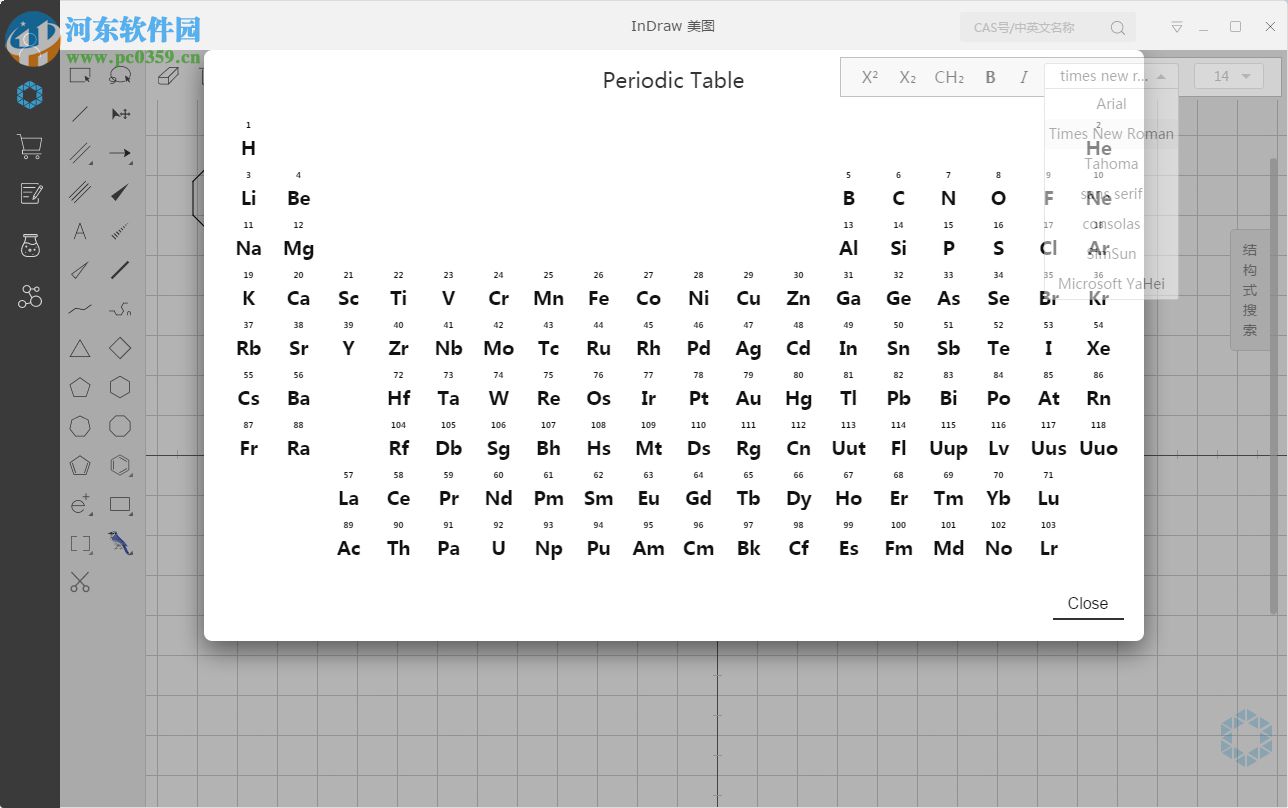The width and height of the screenshot is (1288, 808).
Task: Open the flask panel in the sidebar
Action: tap(29, 245)
